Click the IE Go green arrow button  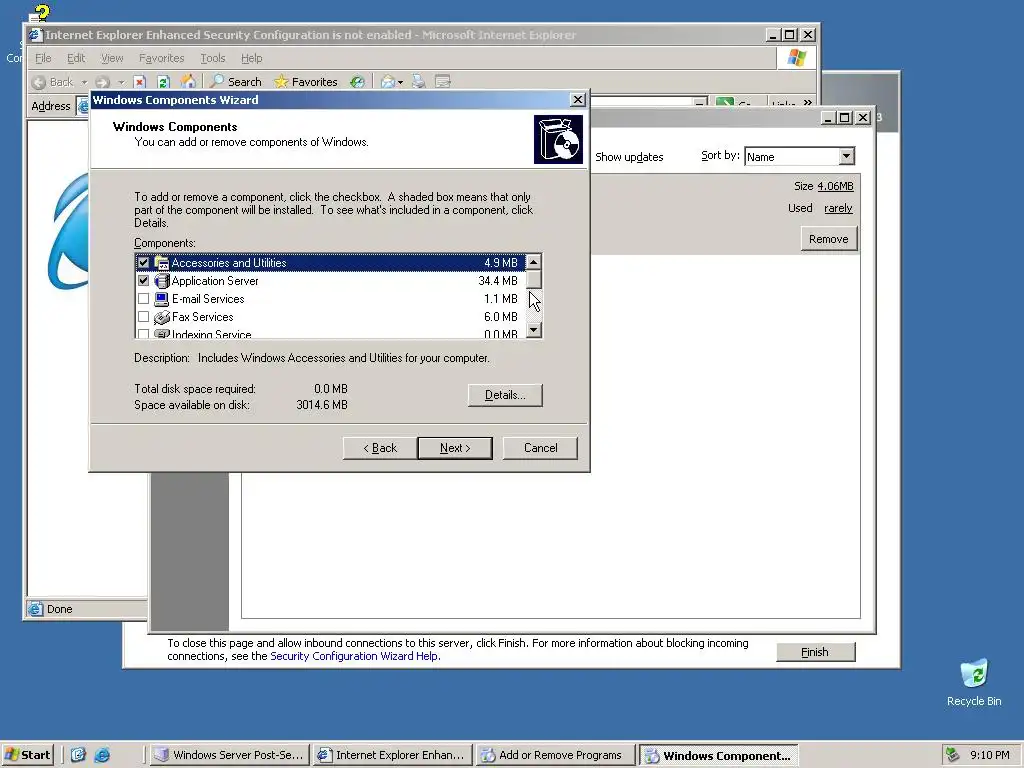(724, 103)
